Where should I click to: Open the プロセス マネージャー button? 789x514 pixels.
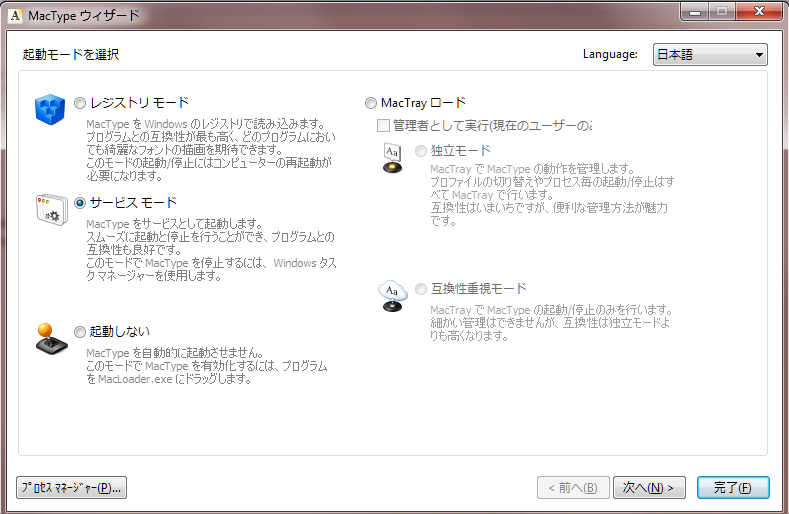click(72, 488)
